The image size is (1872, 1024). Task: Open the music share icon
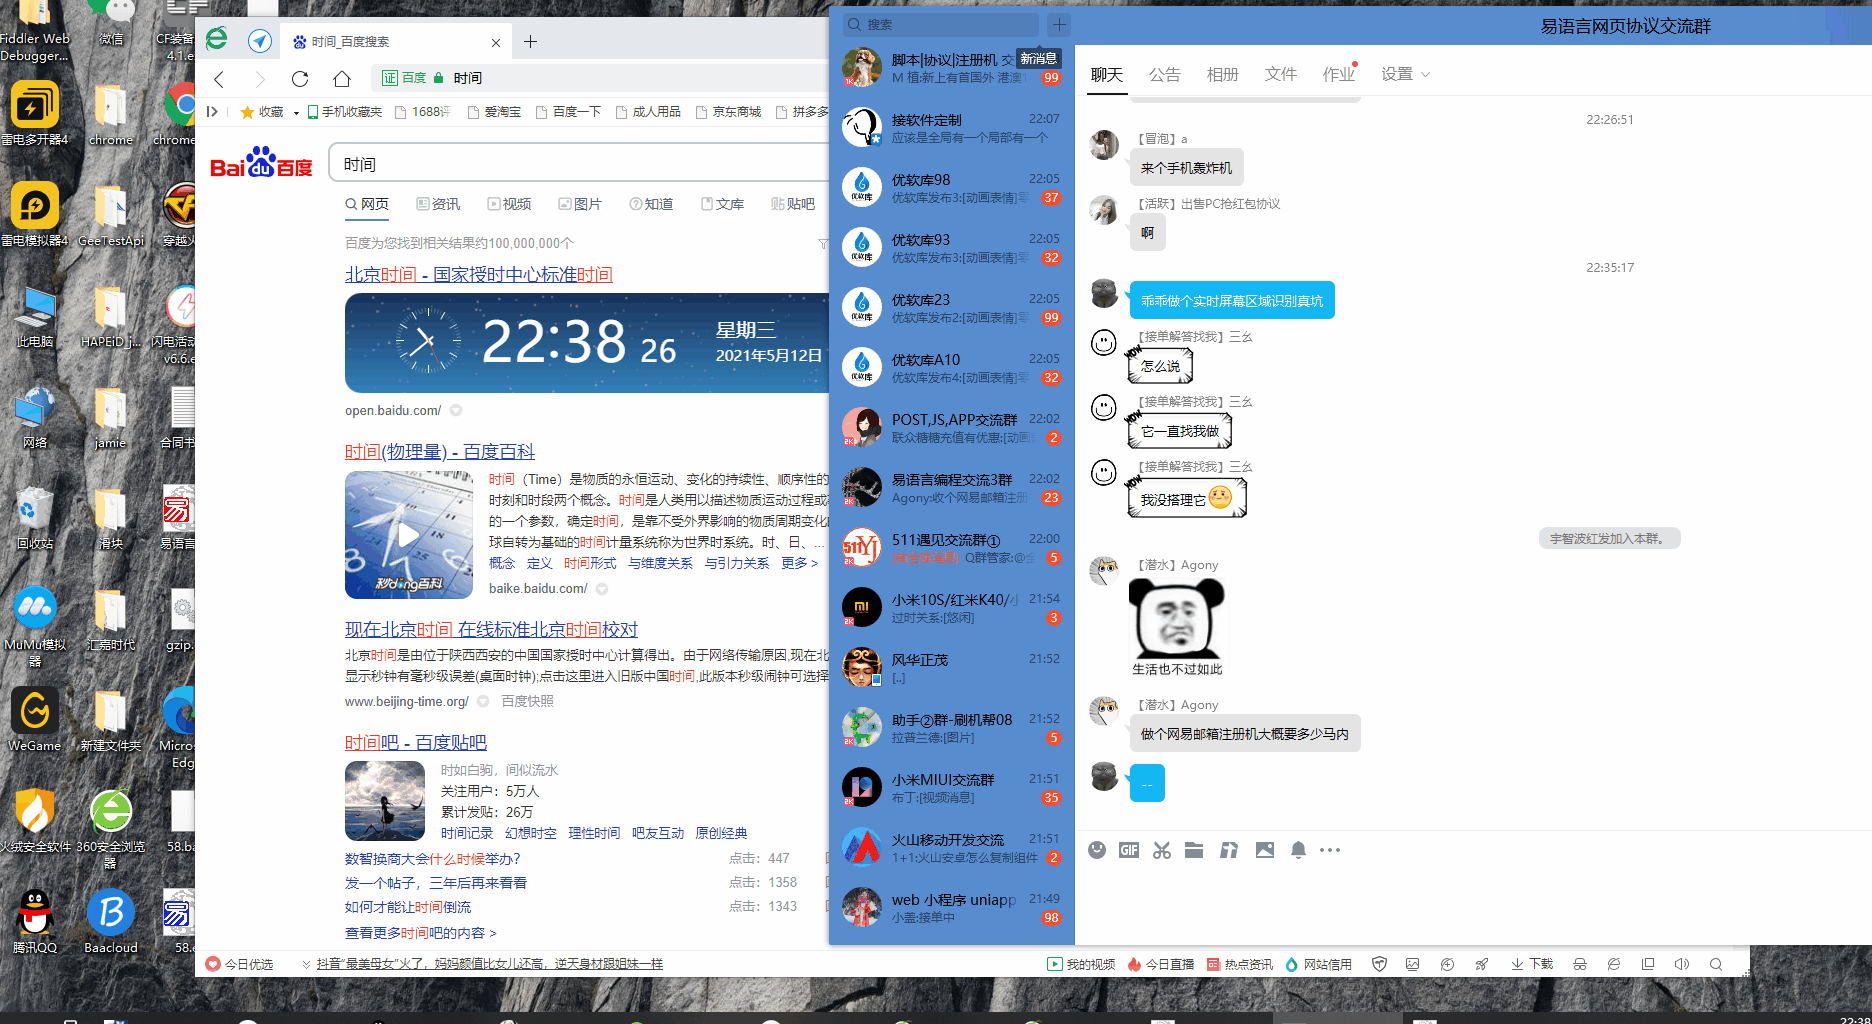tap(1229, 850)
